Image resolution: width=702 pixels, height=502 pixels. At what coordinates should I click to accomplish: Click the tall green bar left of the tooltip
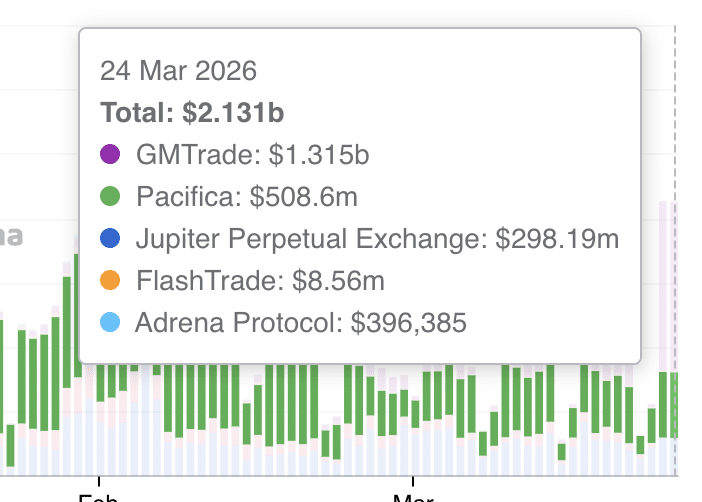coord(67,330)
